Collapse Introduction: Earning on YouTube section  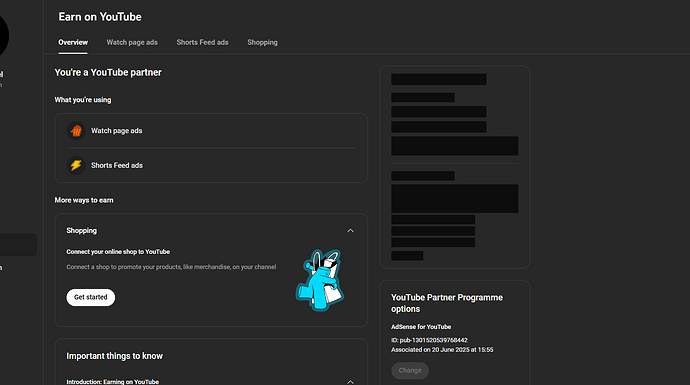350,381
